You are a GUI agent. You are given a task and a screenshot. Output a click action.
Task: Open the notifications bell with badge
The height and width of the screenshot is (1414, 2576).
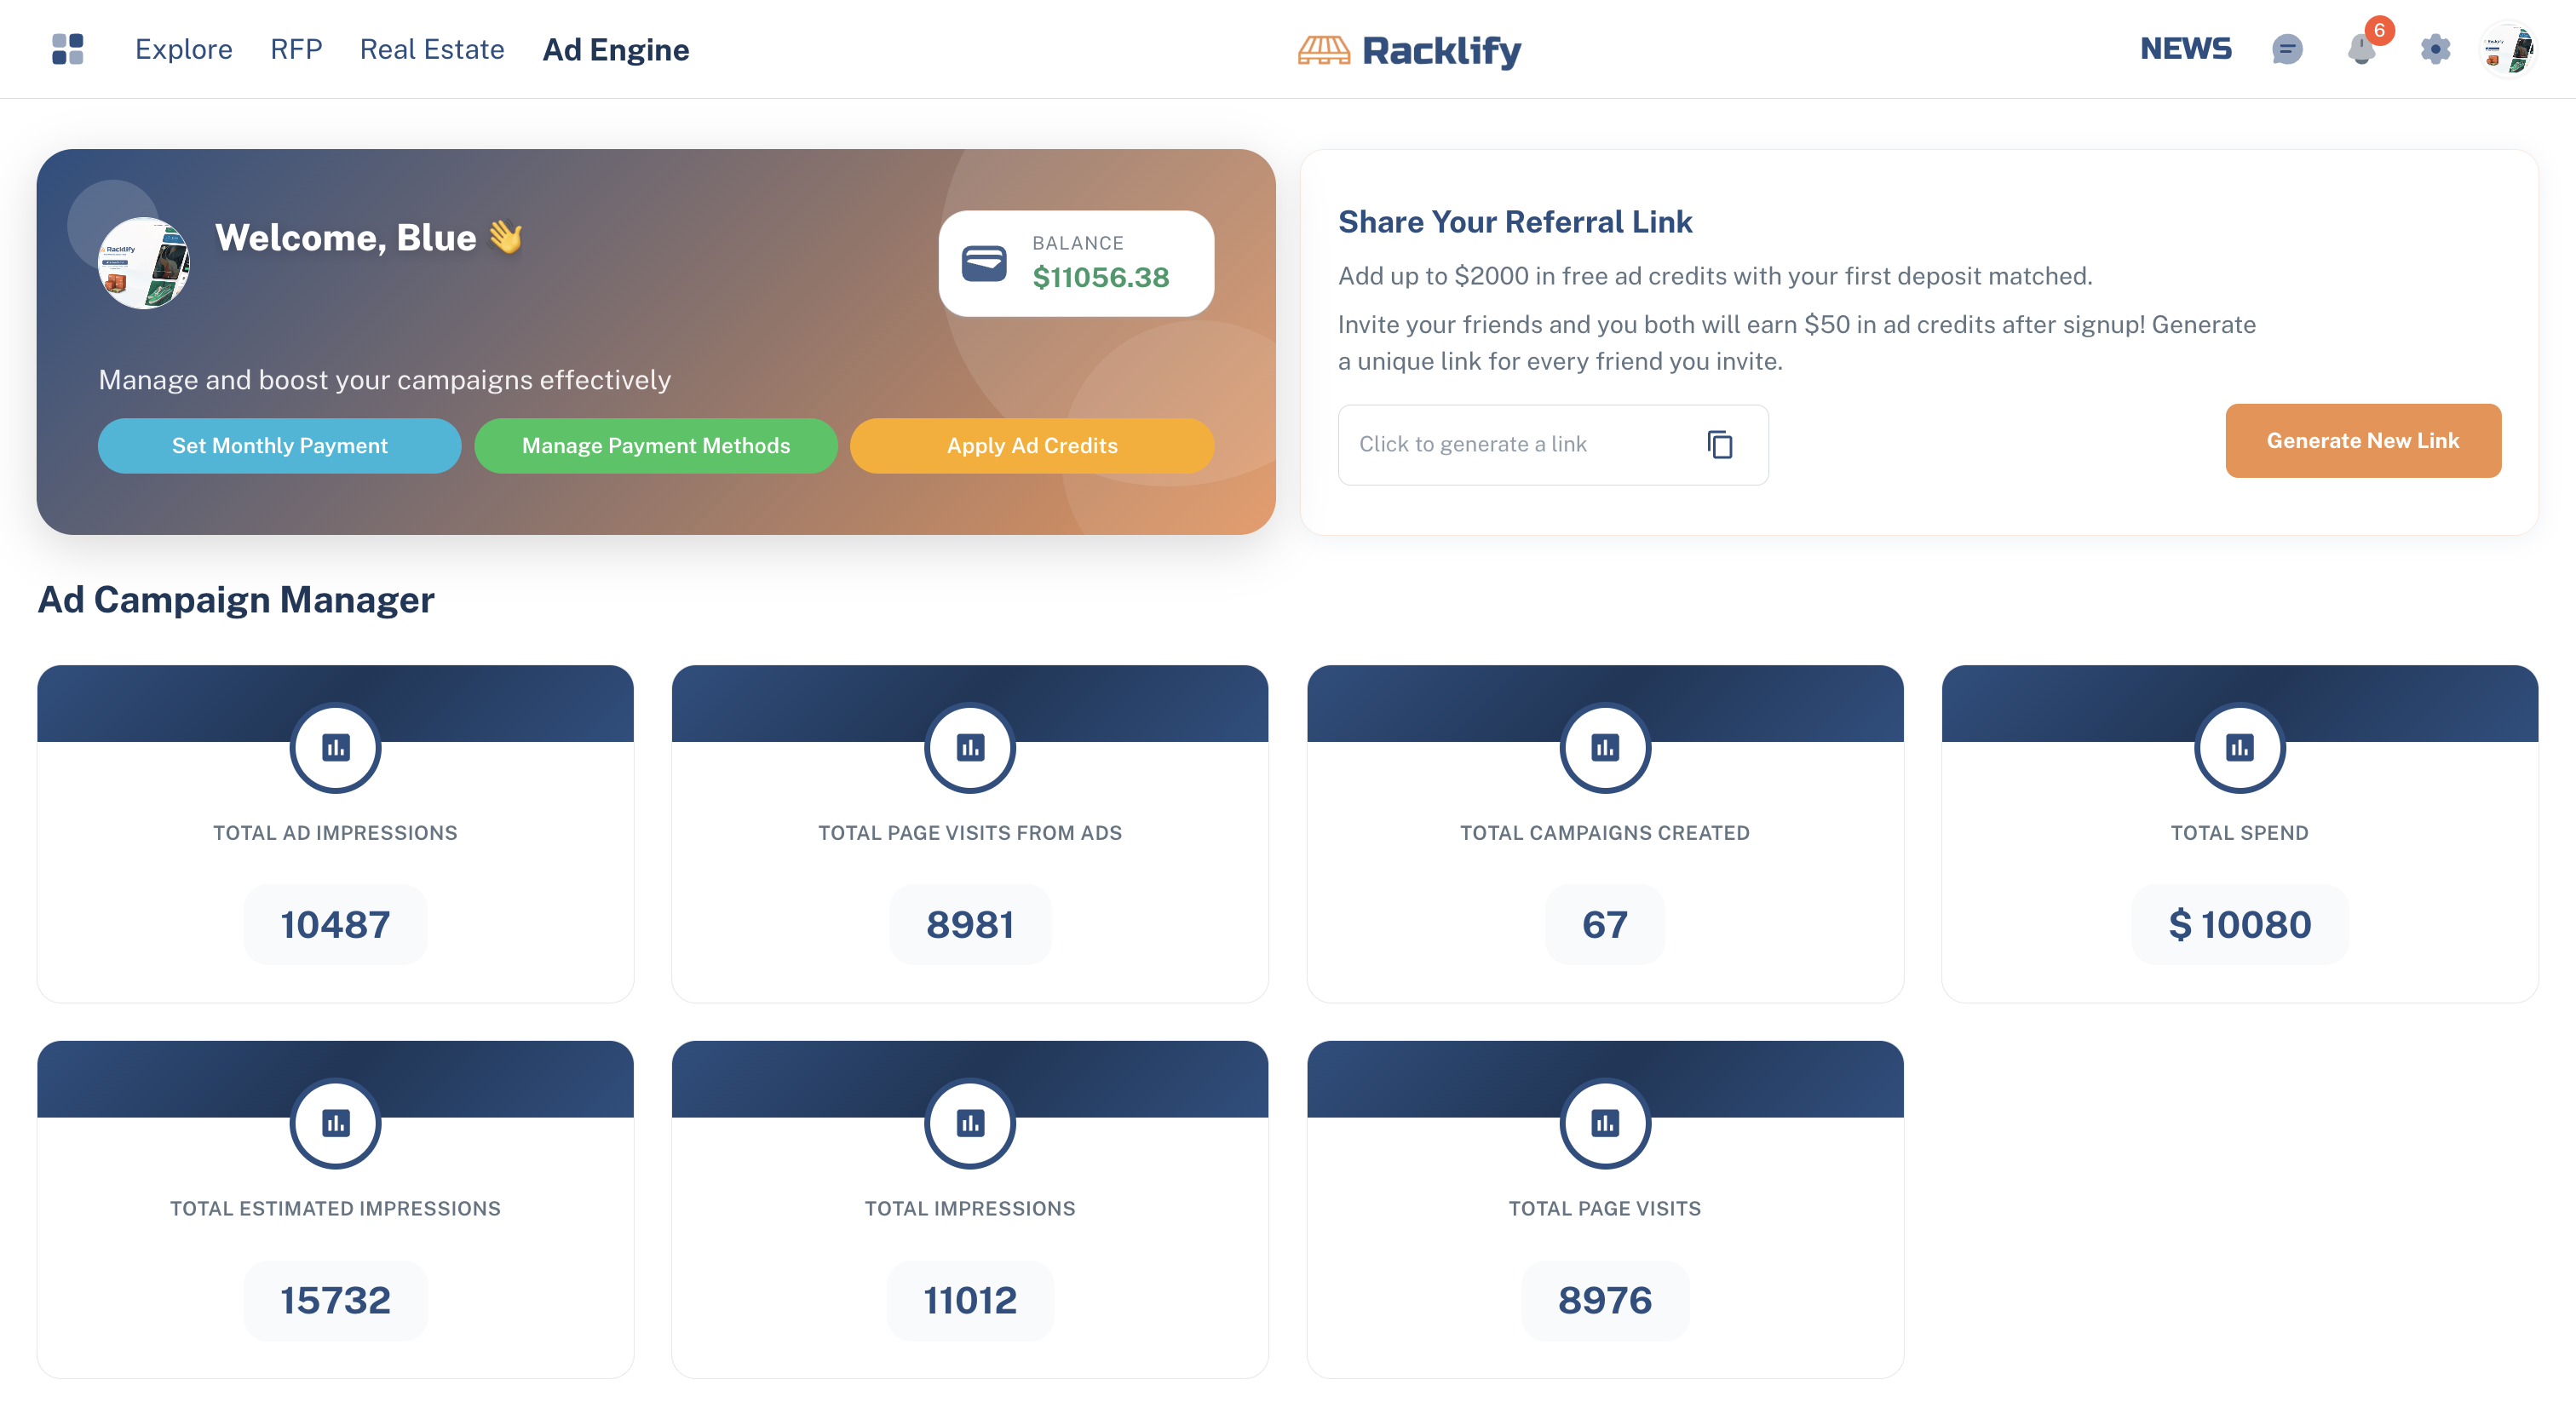2364,47
